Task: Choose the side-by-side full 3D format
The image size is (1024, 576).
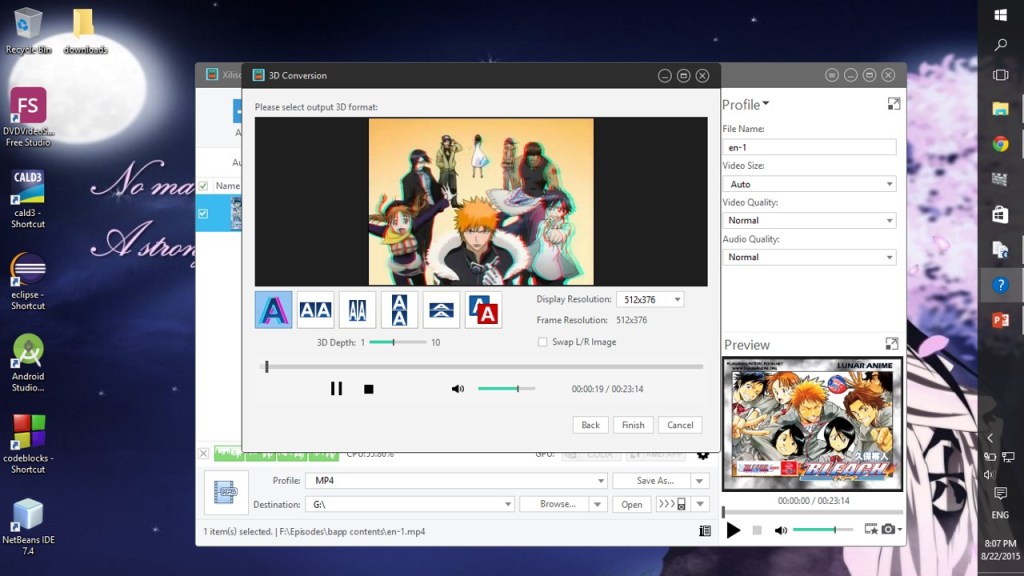Action: coord(316,310)
